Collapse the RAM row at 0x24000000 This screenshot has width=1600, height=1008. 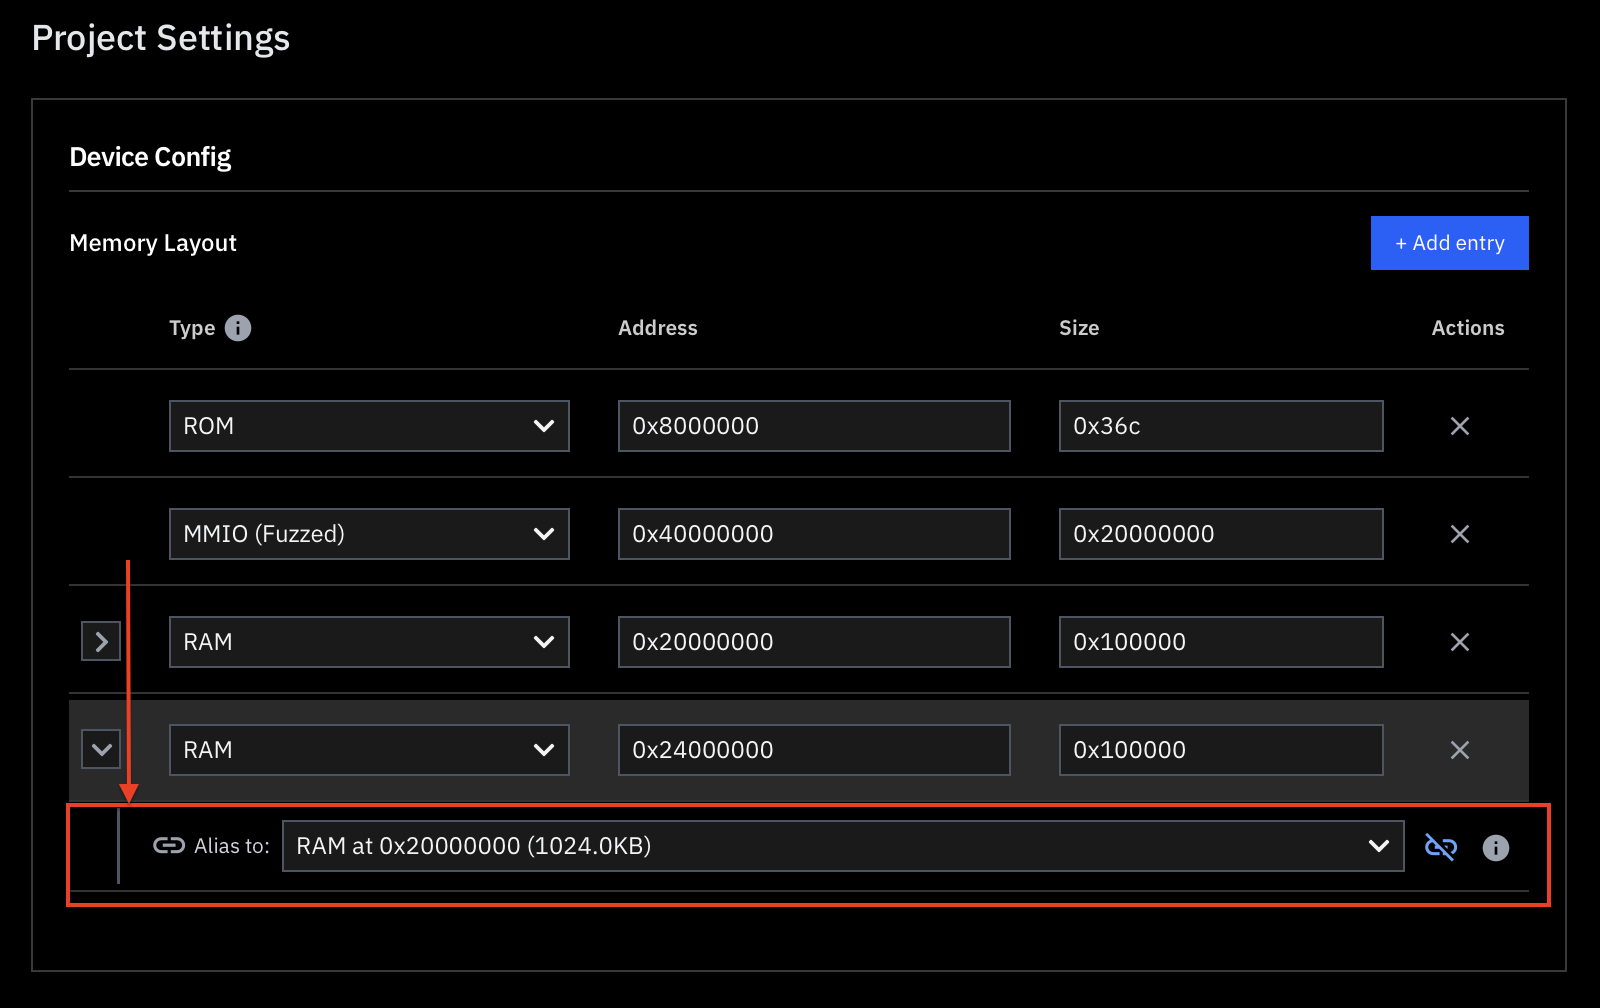coord(100,749)
